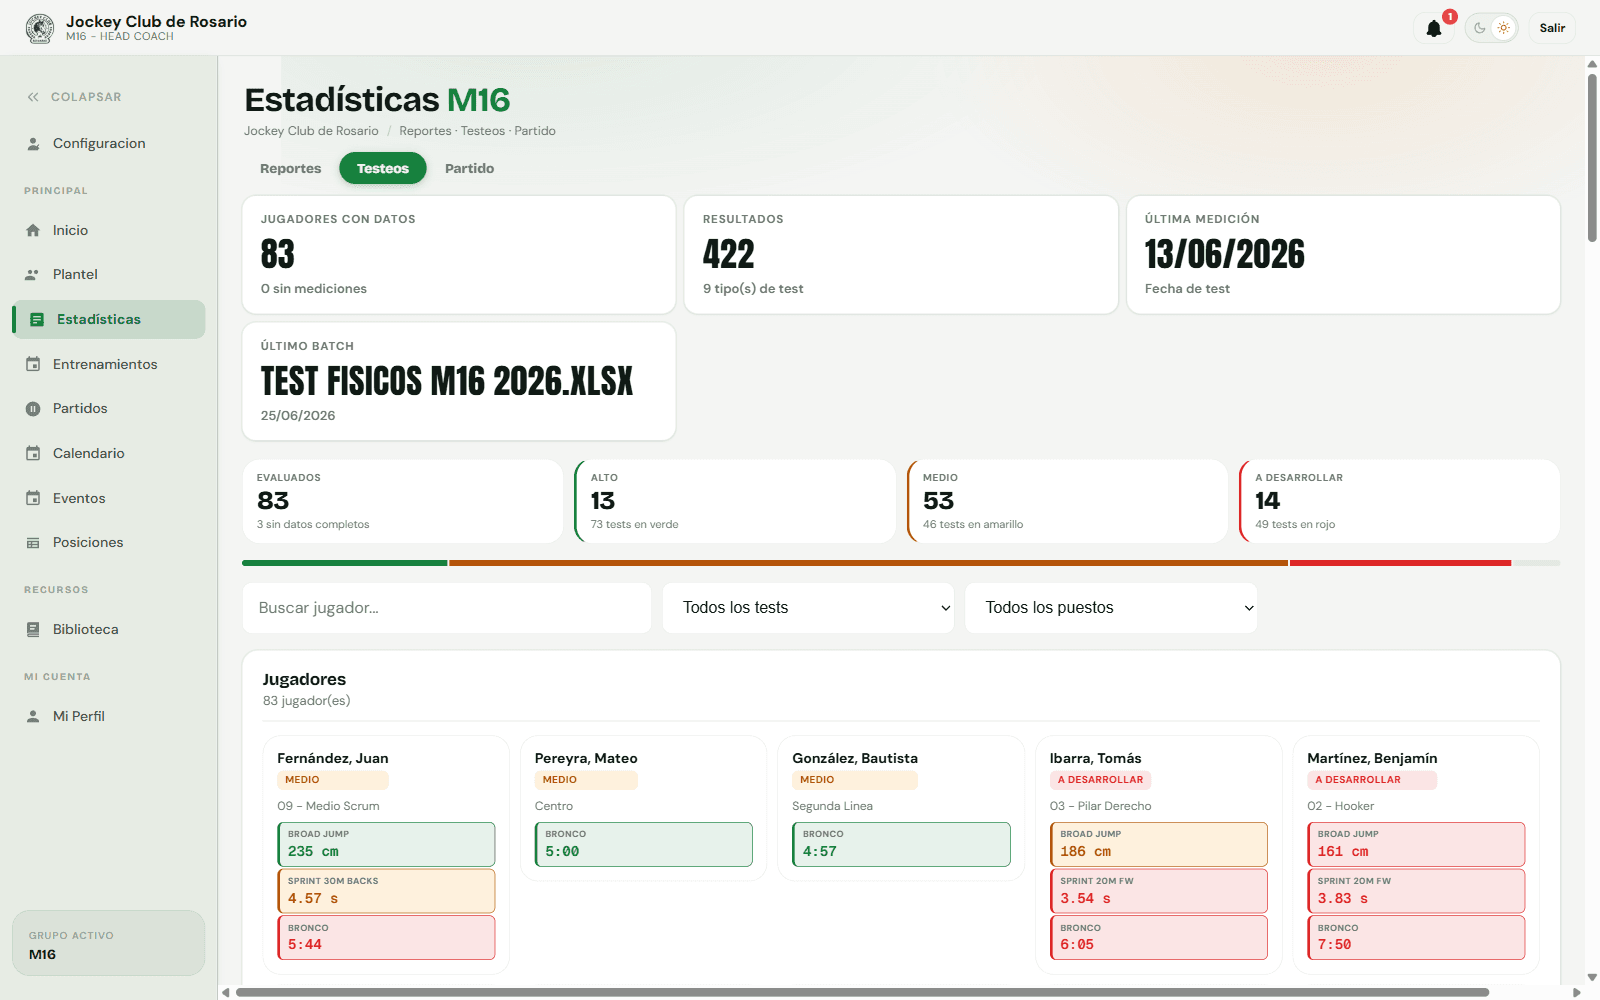Click the Sprint 20M FW 3.54 s tile
This screenshot has width=1600, height=1000.
pos(1159,891)
